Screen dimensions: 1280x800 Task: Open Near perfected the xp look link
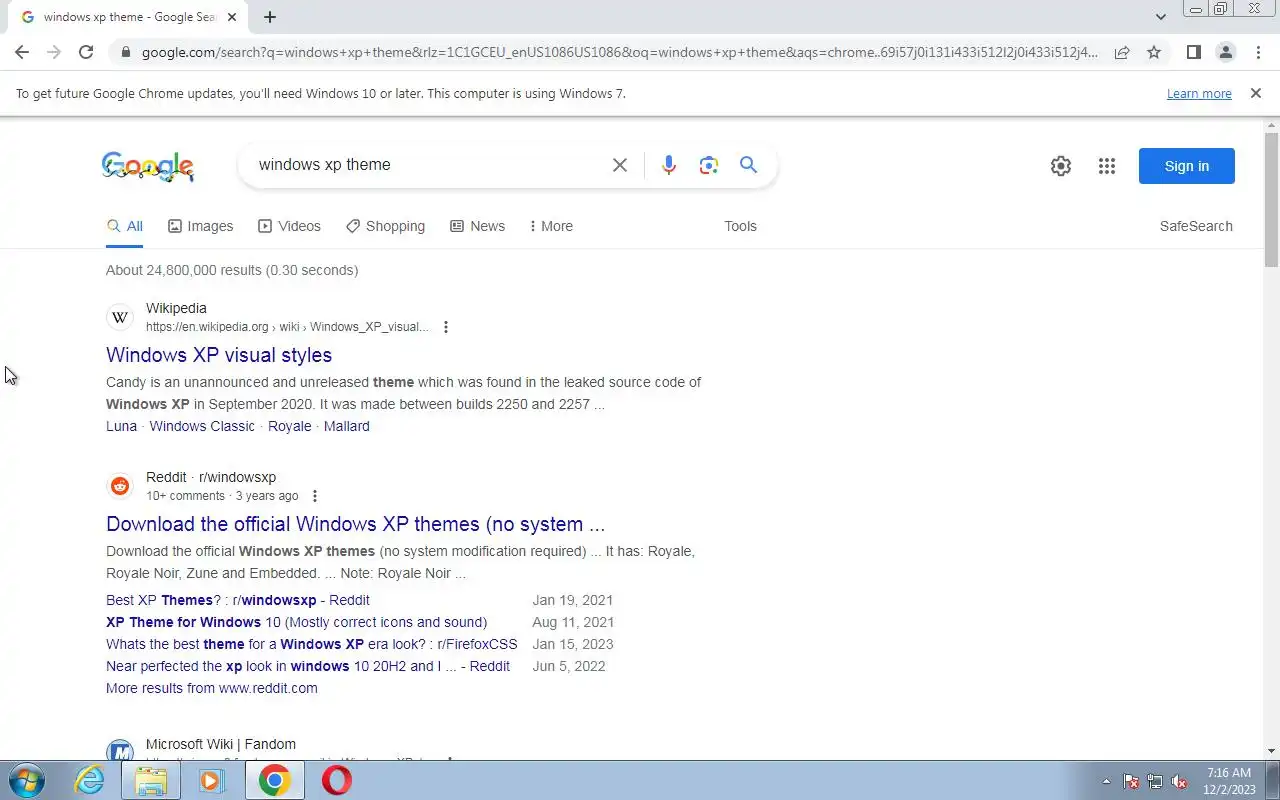point(308,666)
